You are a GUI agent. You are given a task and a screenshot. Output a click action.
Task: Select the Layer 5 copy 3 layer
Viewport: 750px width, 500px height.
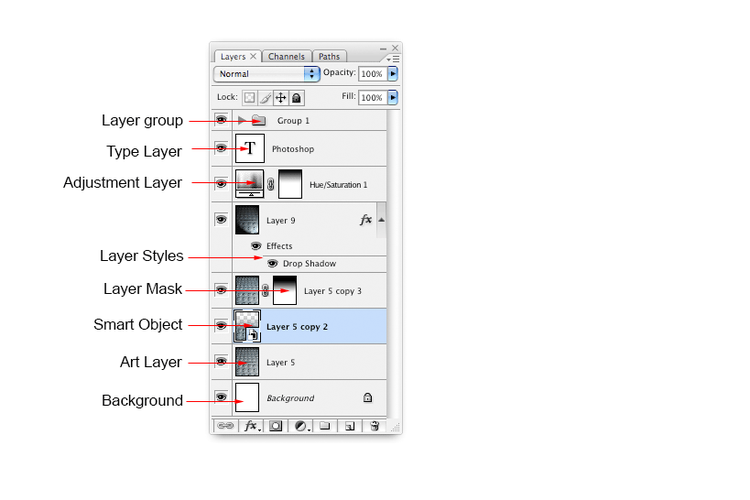coord(332,291)
